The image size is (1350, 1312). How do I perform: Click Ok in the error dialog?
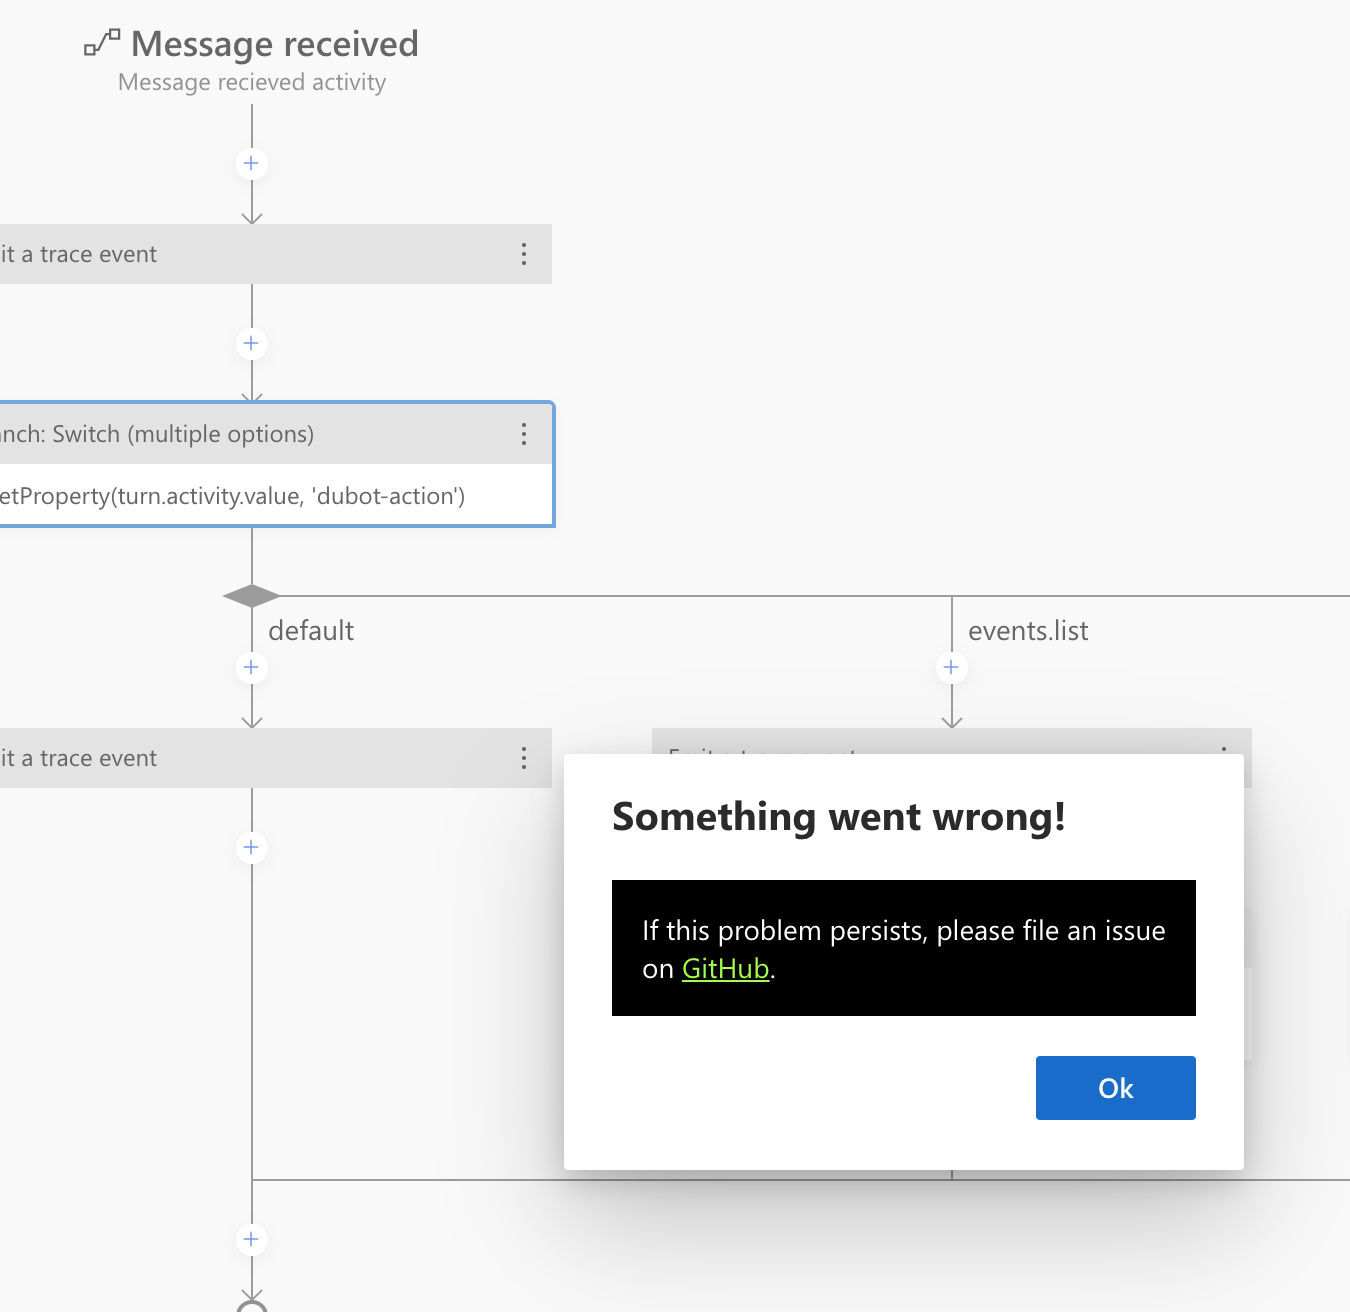pos(1115,1088)
